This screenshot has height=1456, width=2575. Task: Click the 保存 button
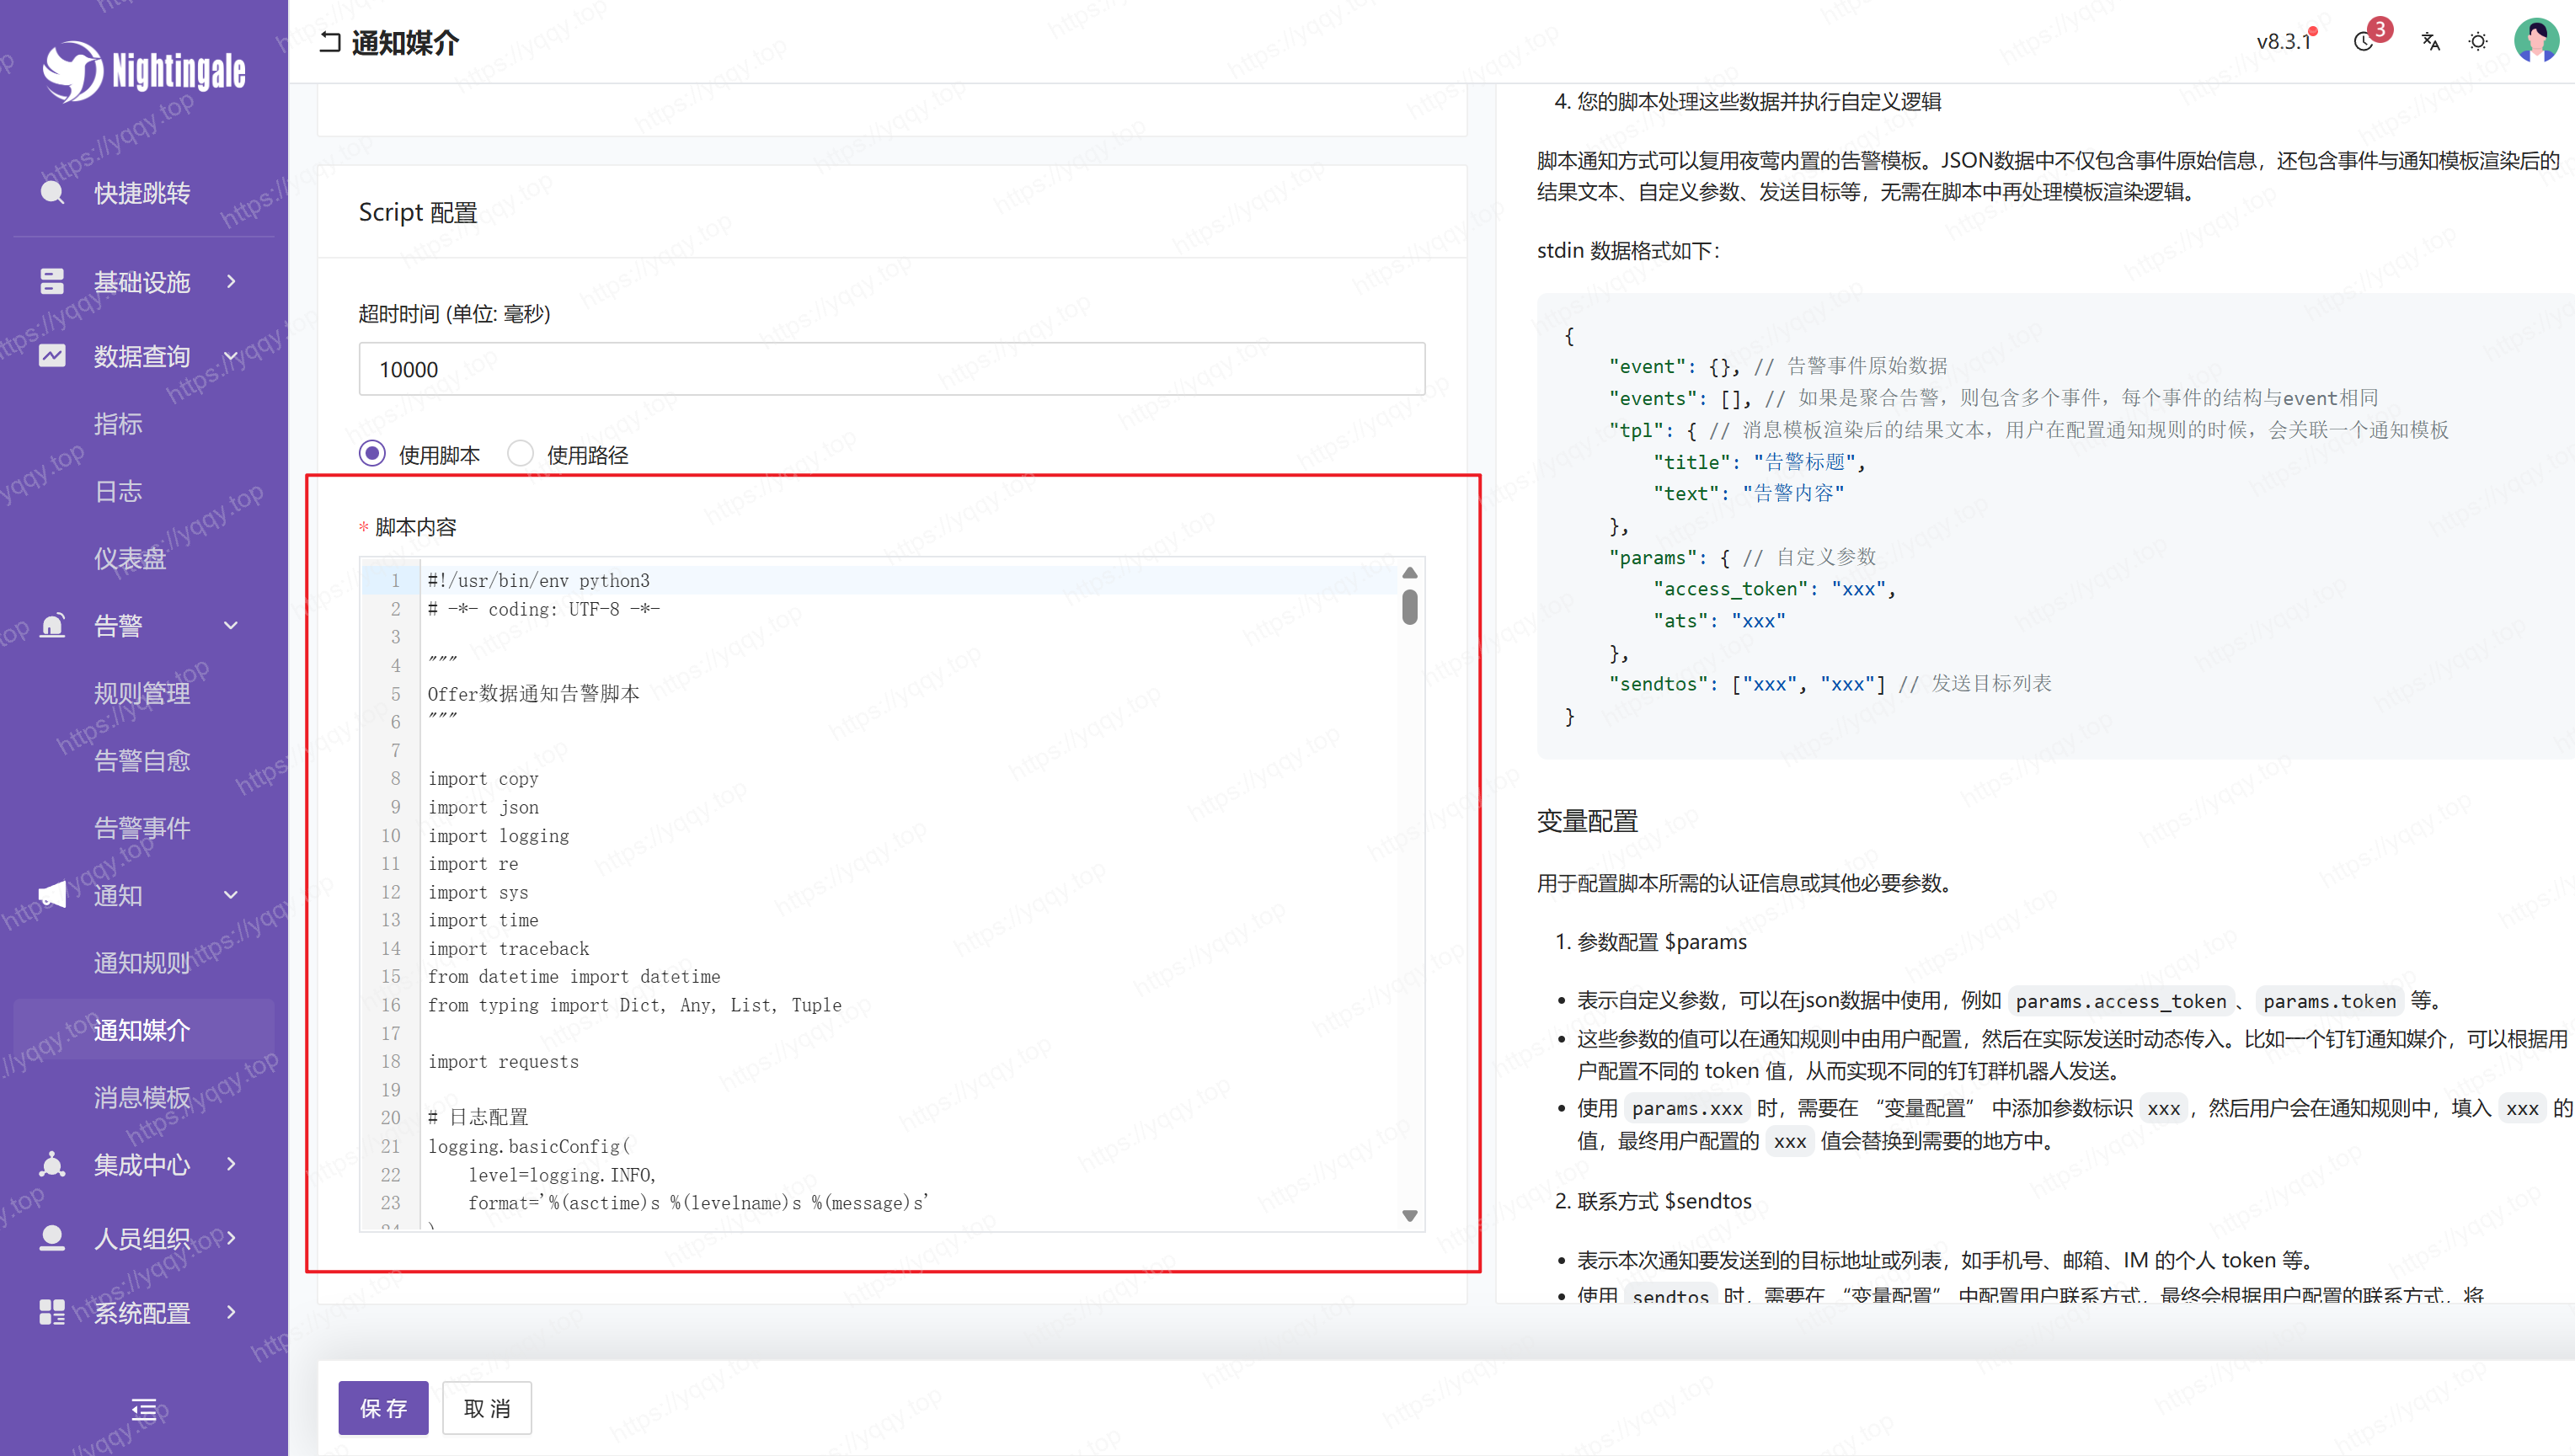pyautogui.click(x=383, y=1408)
